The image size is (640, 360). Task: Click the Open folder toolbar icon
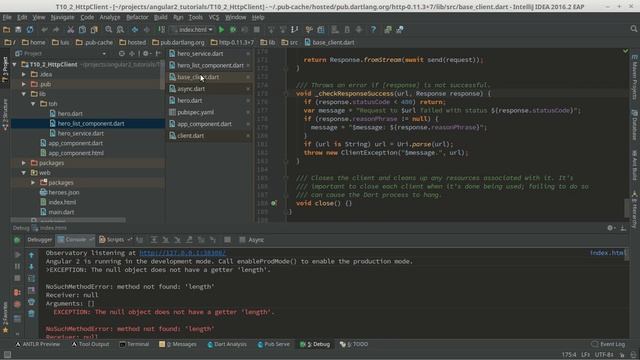[6, 29]
